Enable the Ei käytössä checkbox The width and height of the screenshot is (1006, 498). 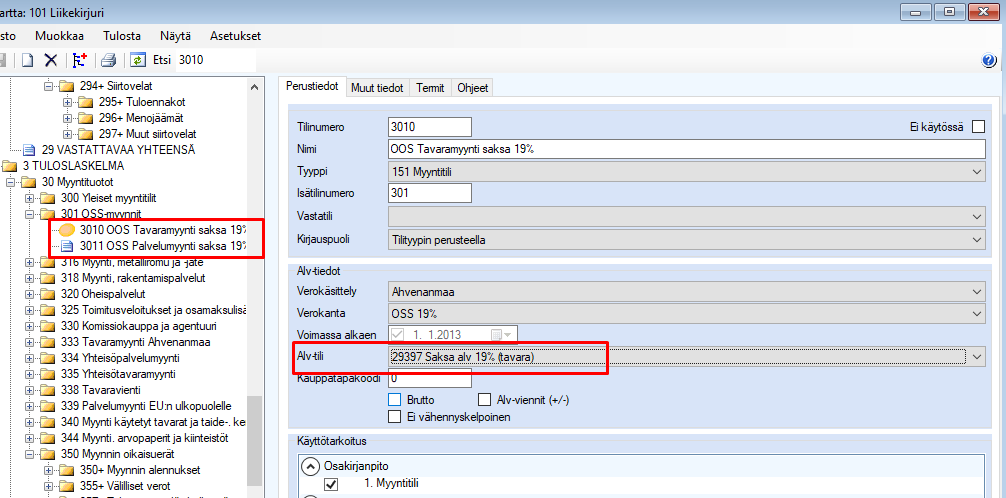[x=978, y=127]
